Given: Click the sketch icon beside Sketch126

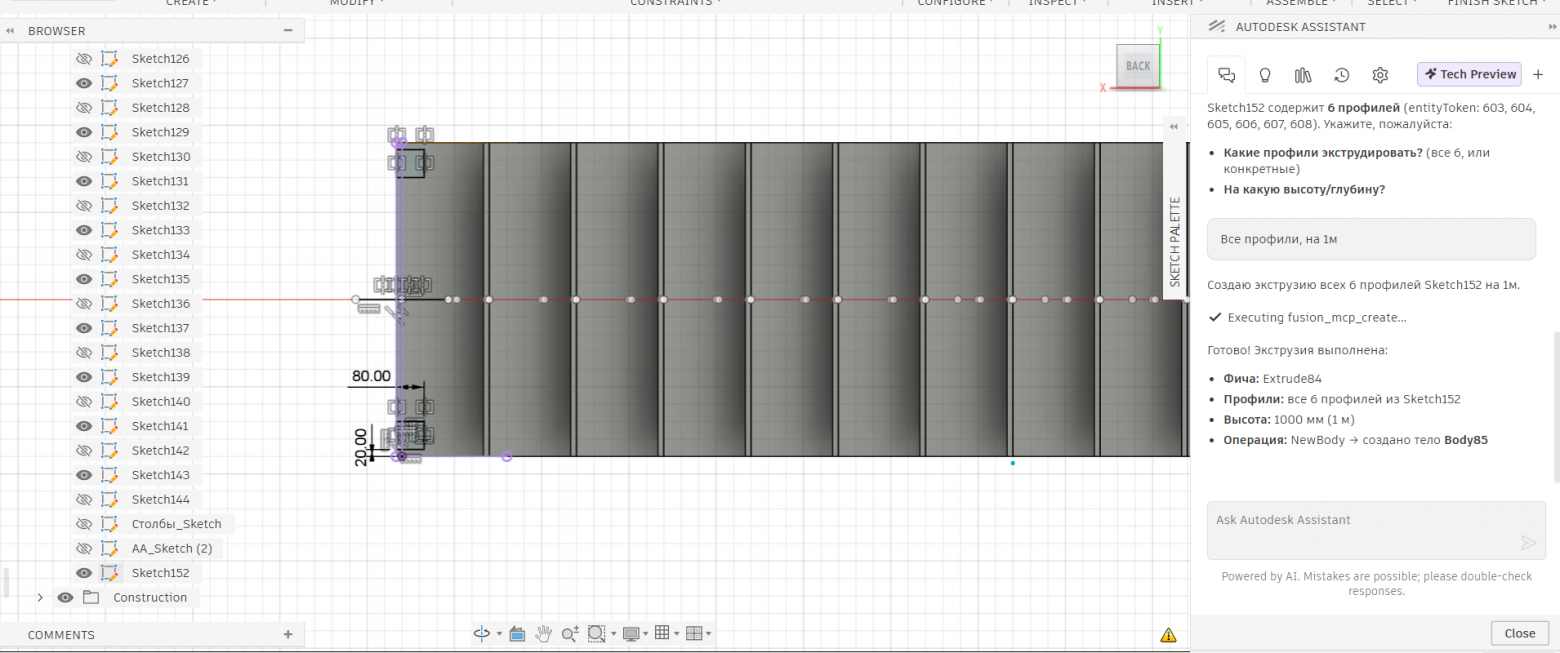Looking at the screenshot, I should pyautogui.click(x=109, y=59).
